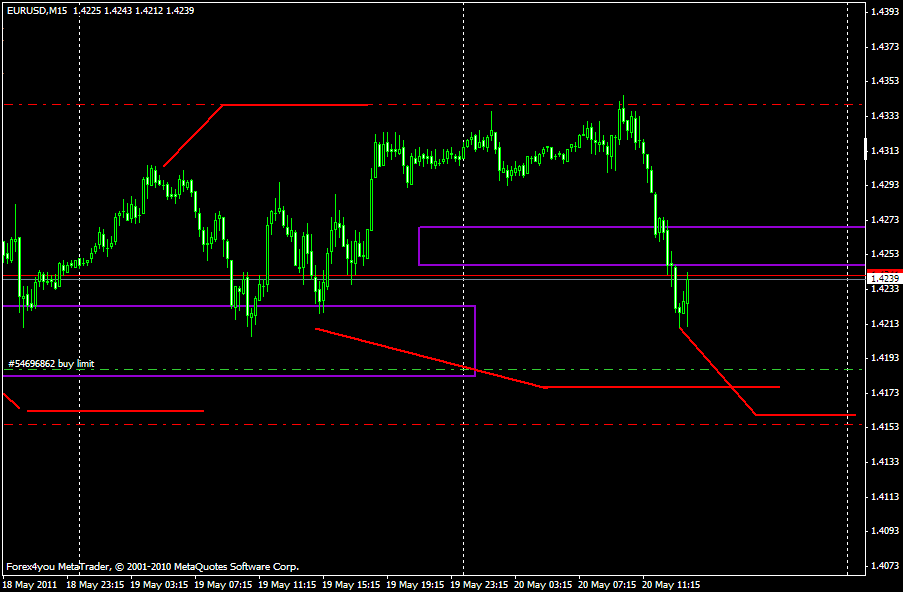Click the green dashed buy limit order line
The height and width of the screenshot is (592, 903).
click(x=432, y=370)
